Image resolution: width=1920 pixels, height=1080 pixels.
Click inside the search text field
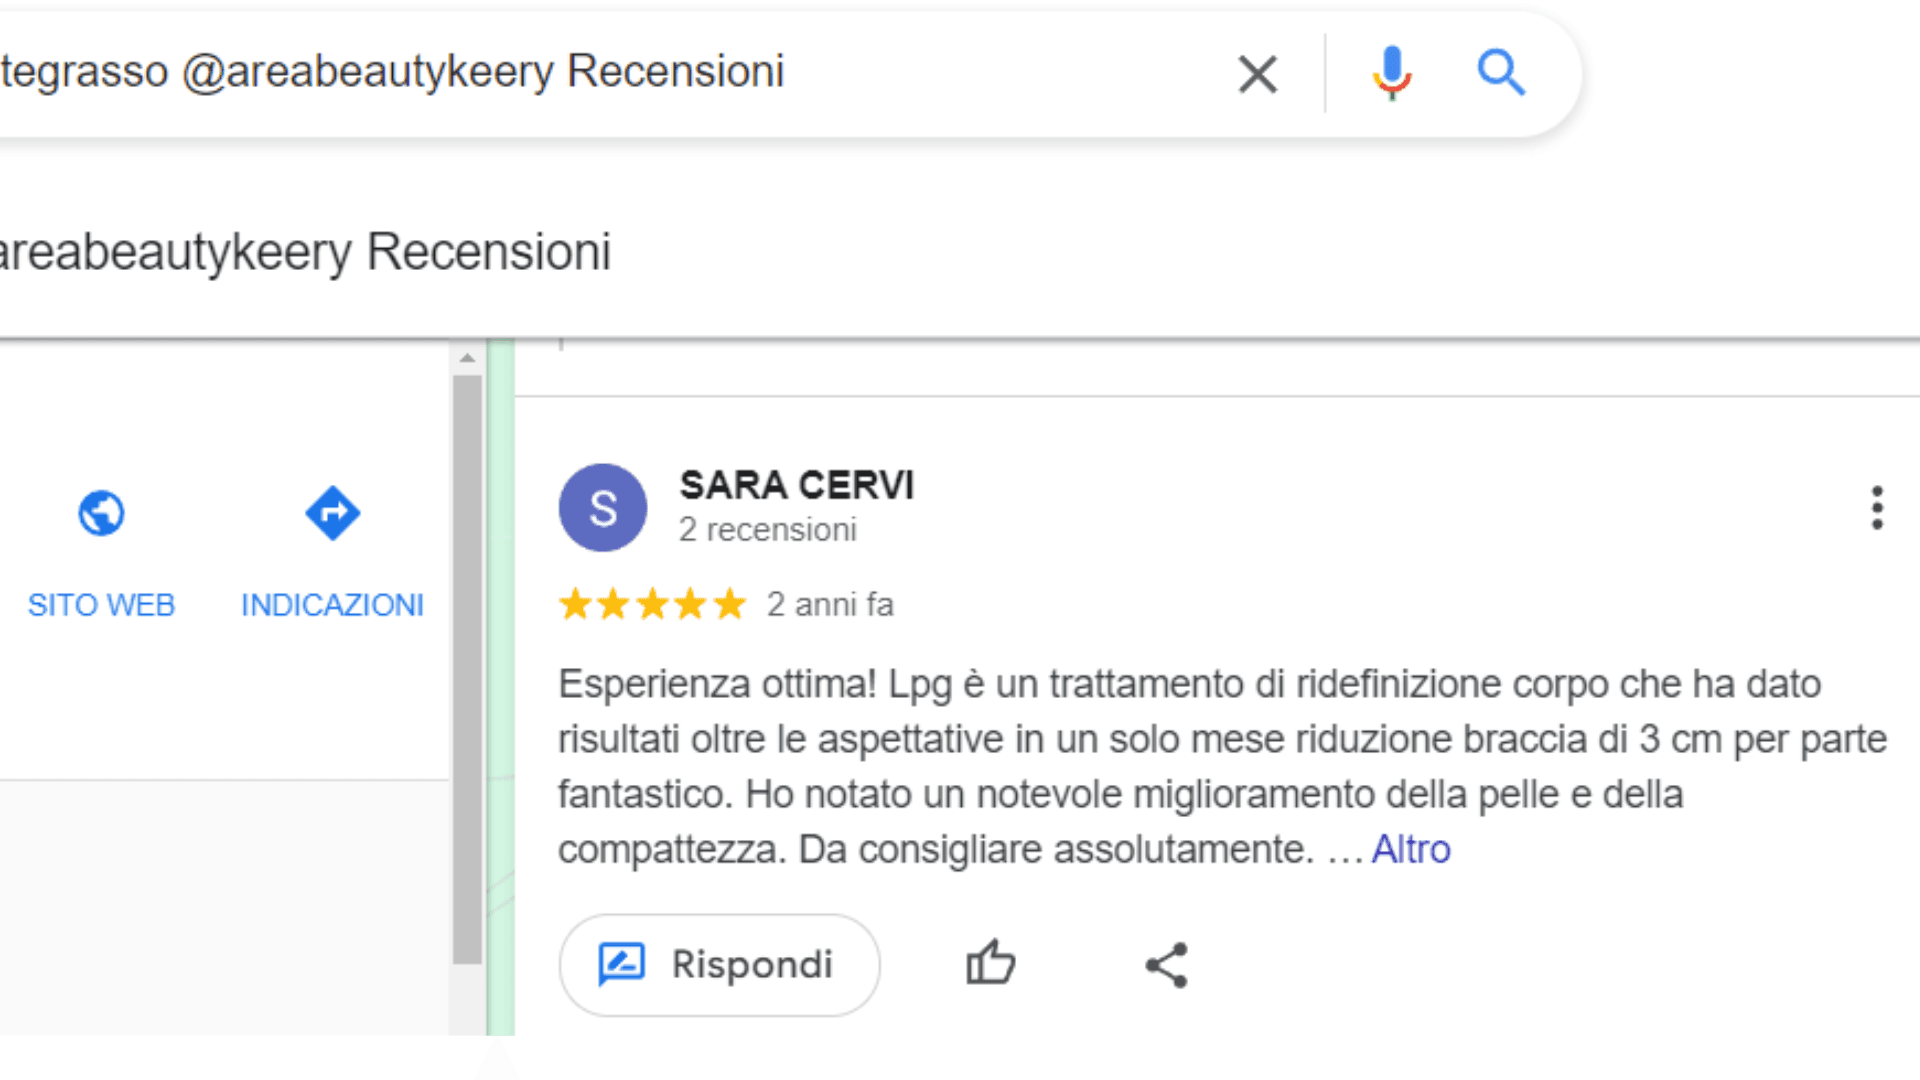pyautogui.click(x=600, y=72)
